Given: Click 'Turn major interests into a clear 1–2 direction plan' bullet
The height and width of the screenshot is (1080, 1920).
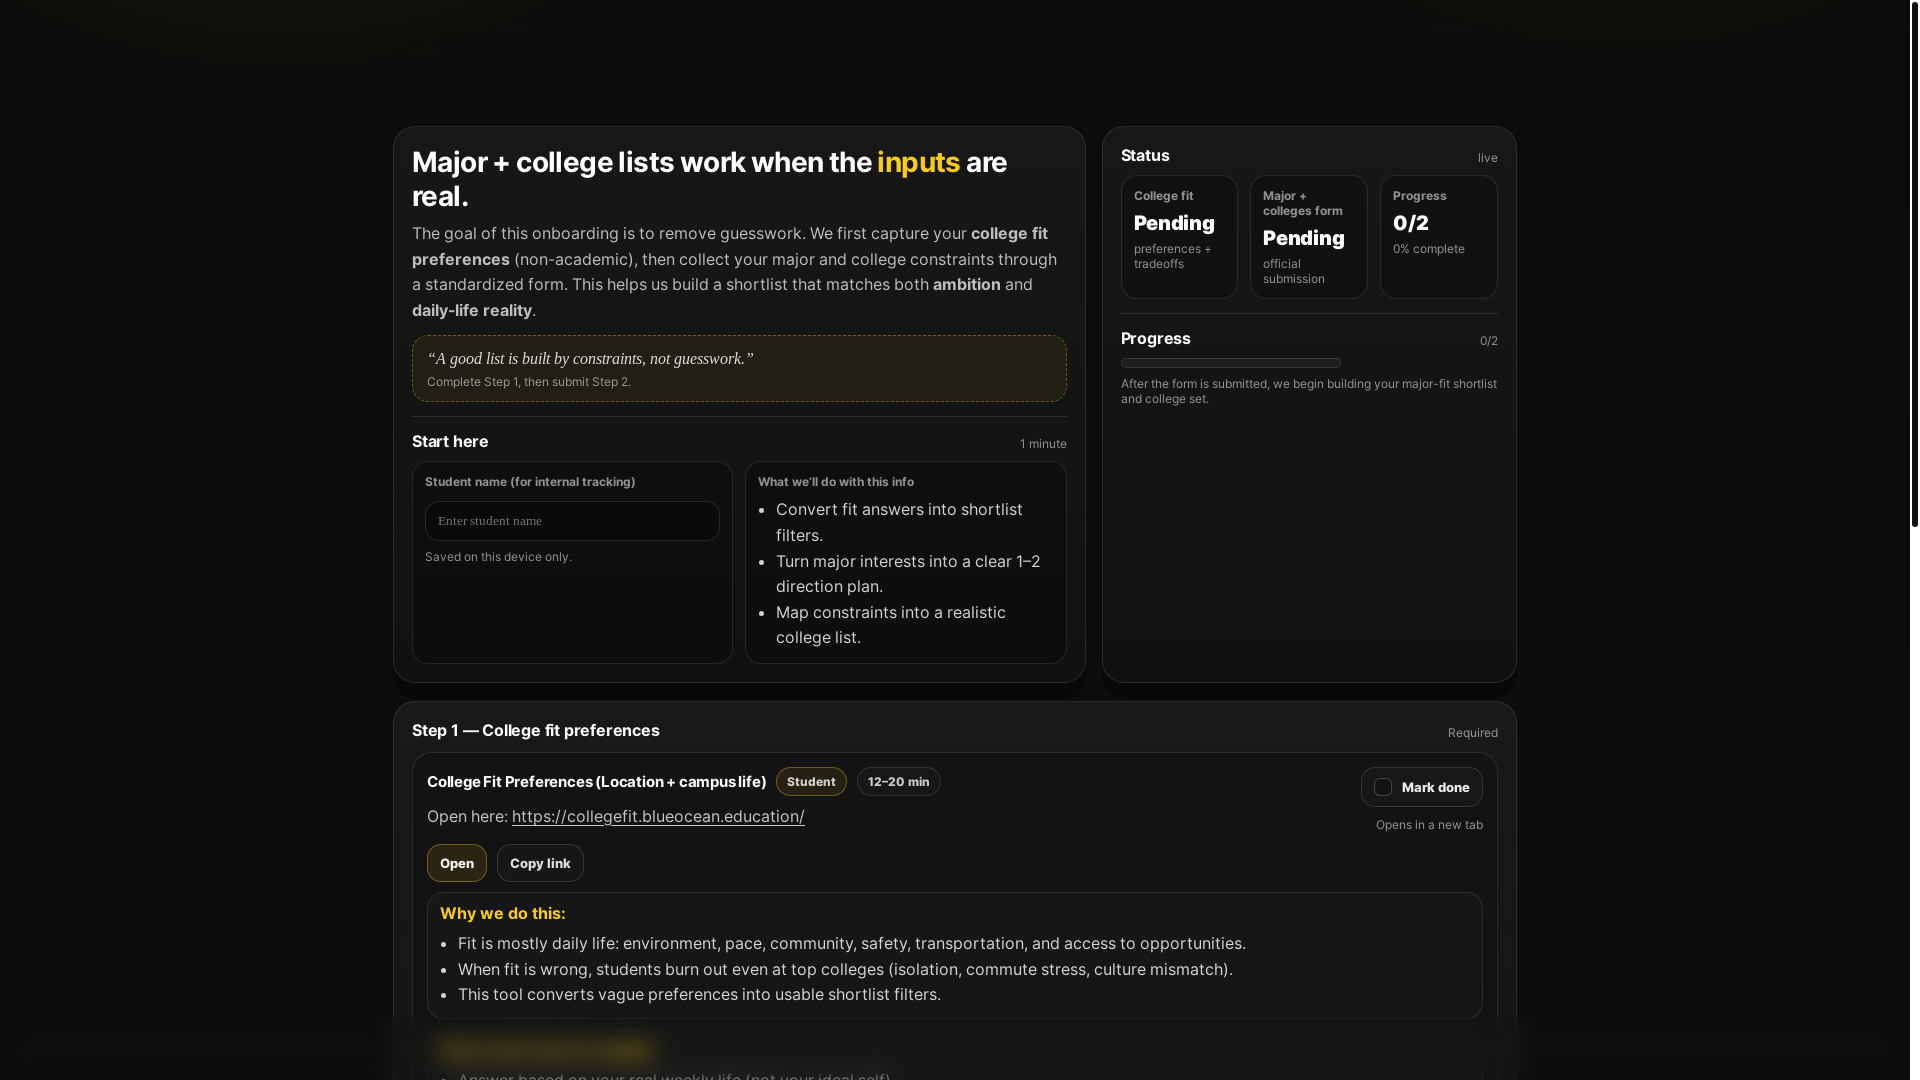Looking at the screenshot, I should pos(908,574).
